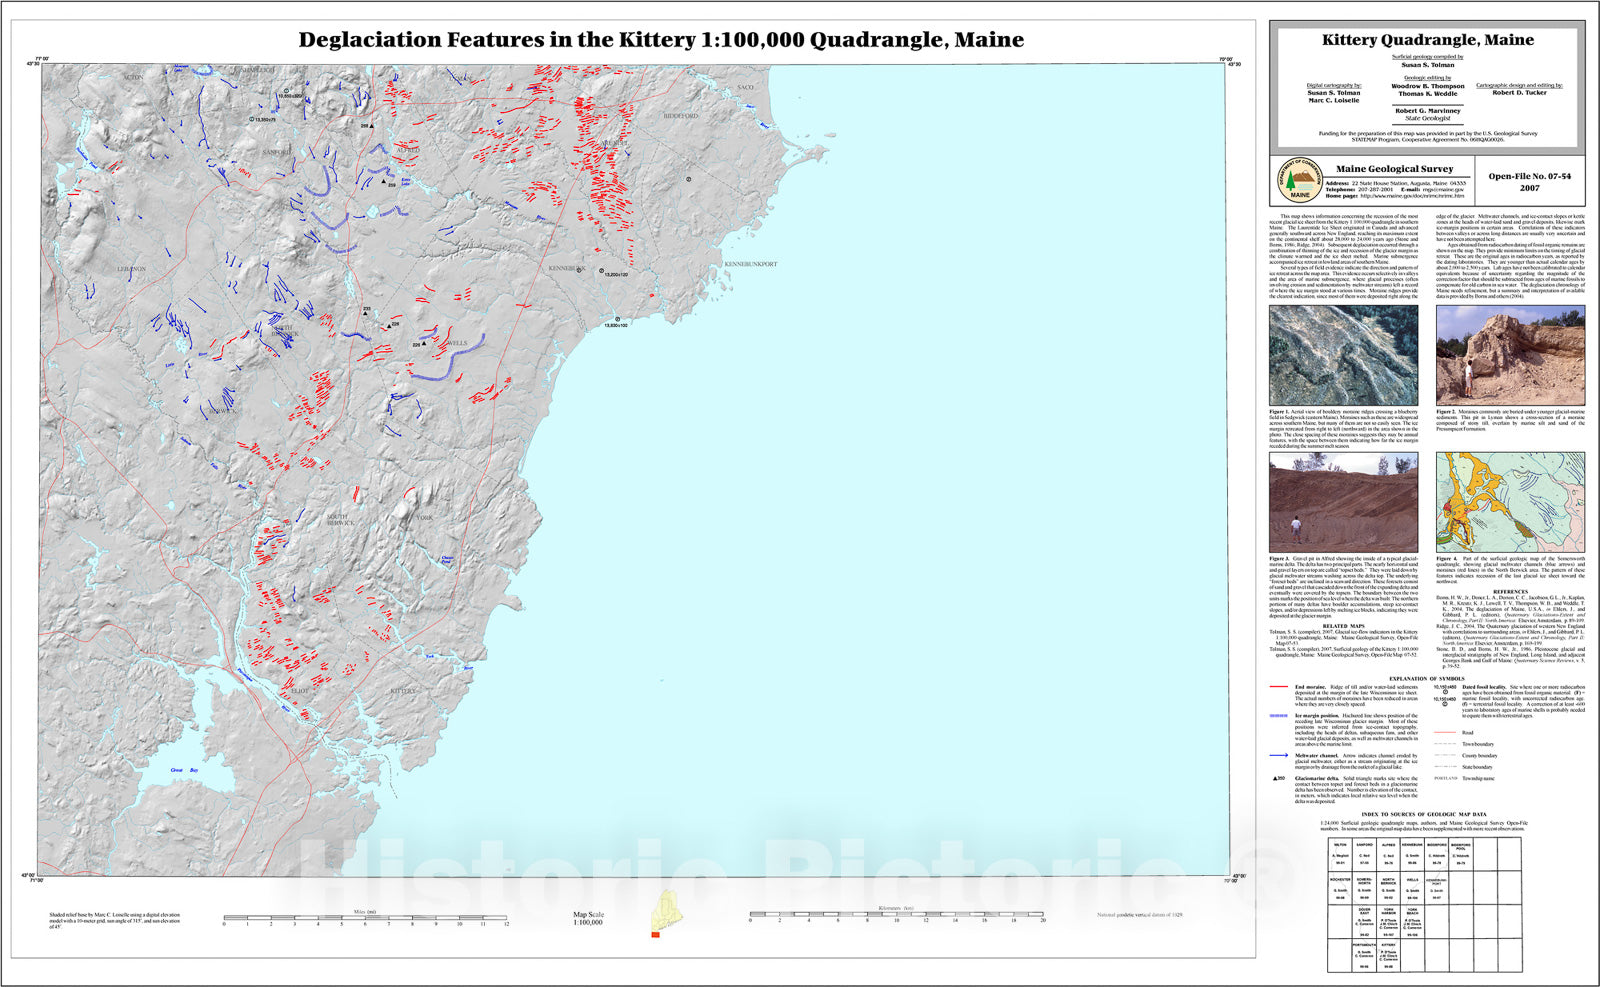Click the 'Map Scale 1:100,000' label
1600x987 pixels.
(x=588, y=918)
